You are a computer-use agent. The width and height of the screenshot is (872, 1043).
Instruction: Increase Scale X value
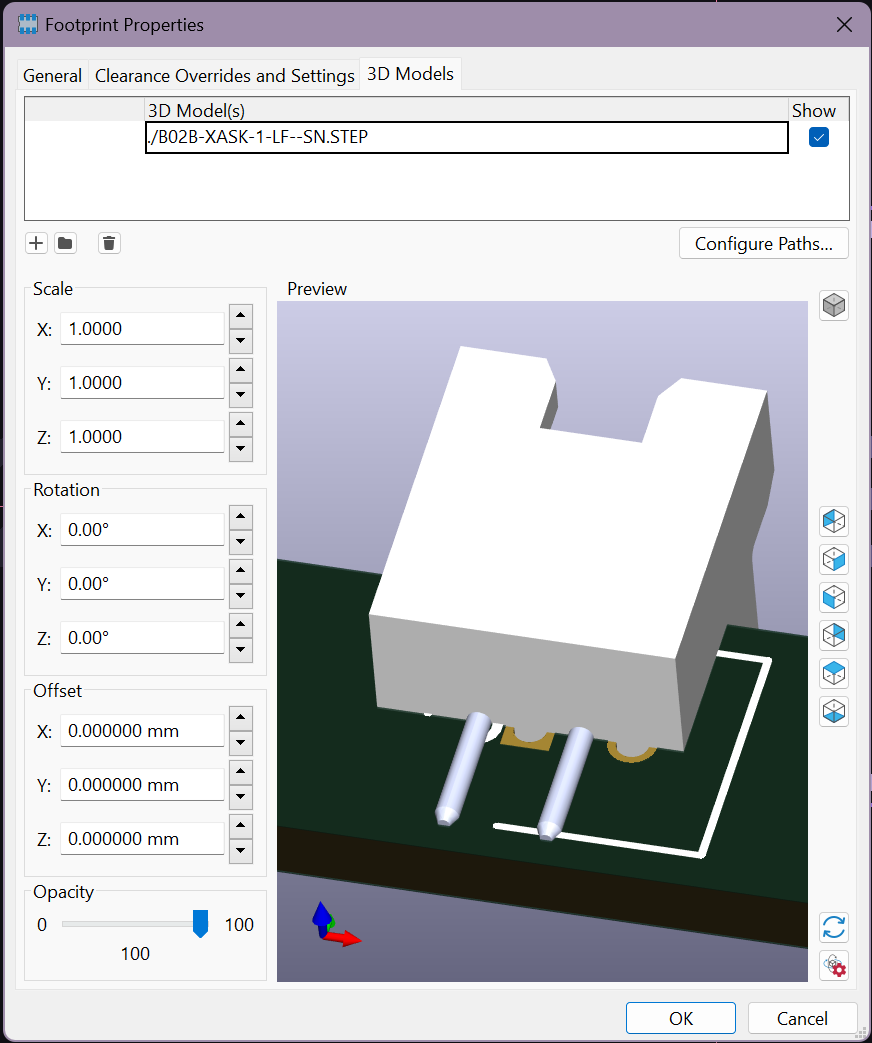[241, 316]
